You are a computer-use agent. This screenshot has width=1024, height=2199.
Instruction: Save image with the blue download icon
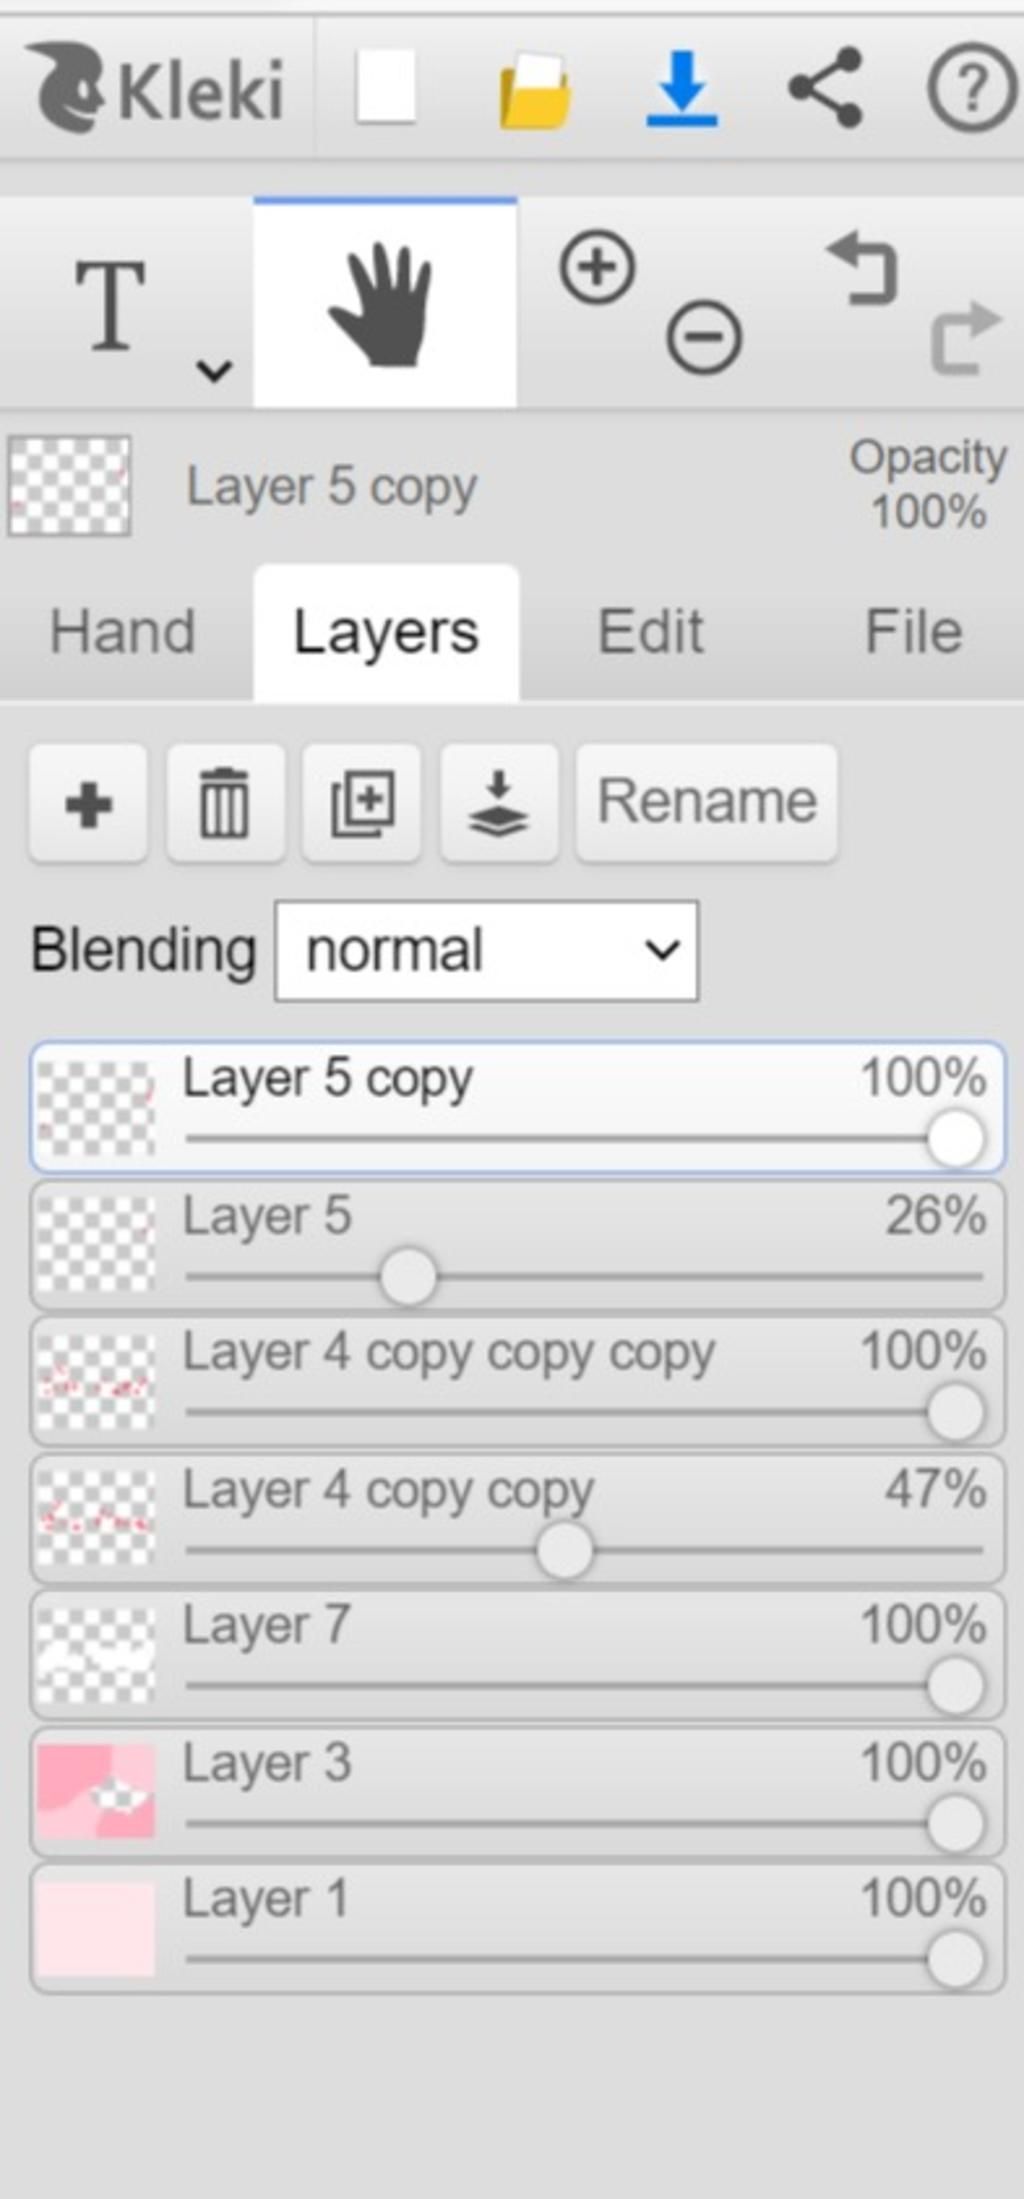click(x=682, y=89)
